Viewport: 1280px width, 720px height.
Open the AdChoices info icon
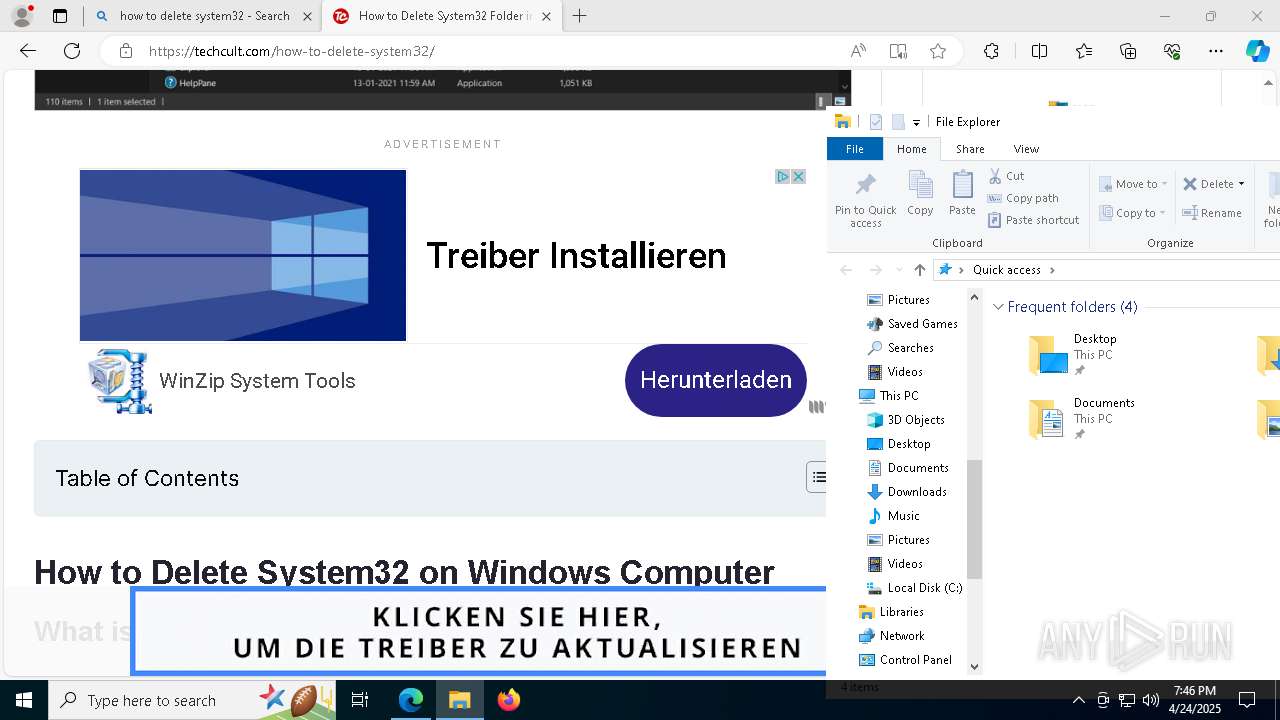[784, 176]
